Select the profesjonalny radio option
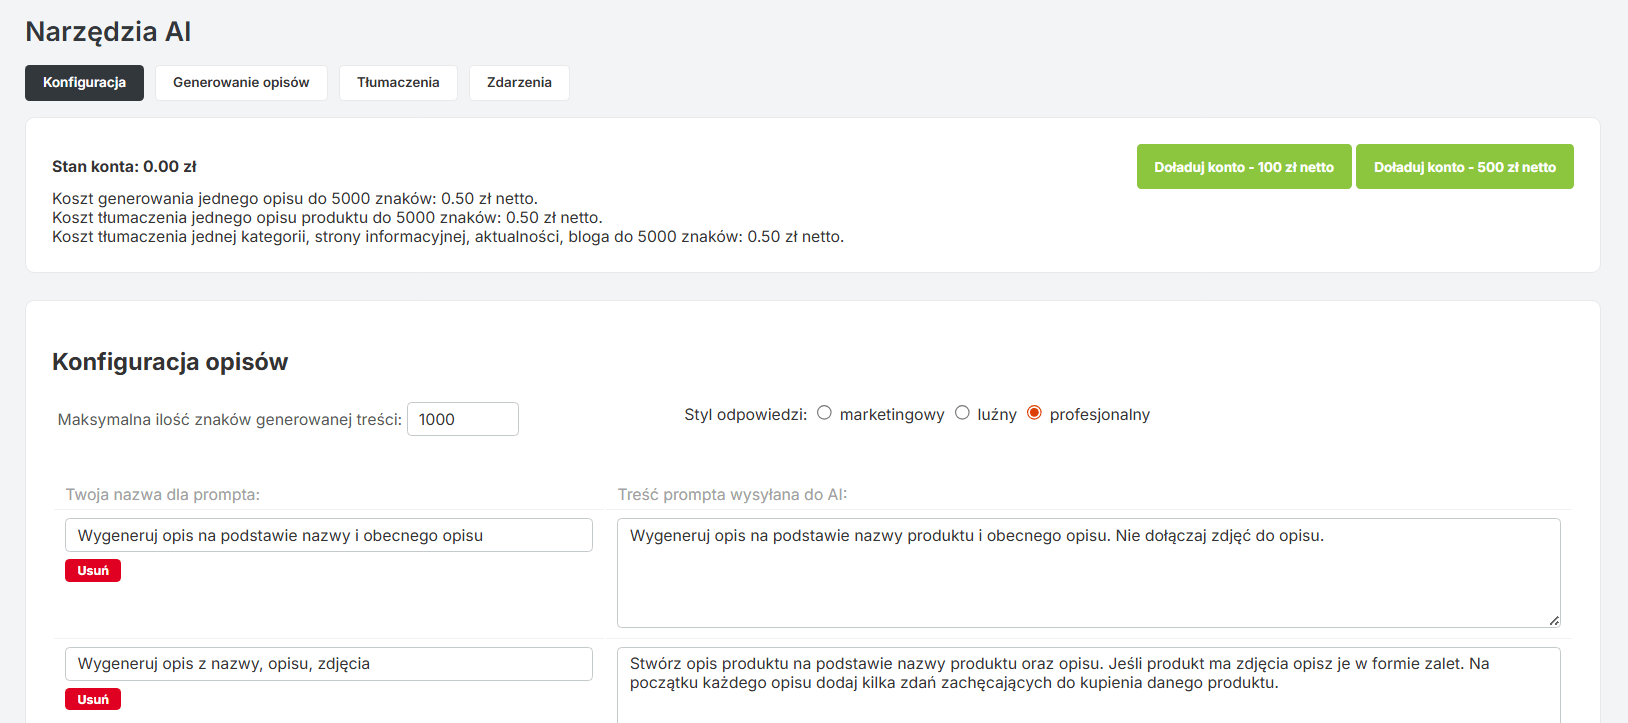This screenshot has height=723, width=1628. [x=1034, y=413]
